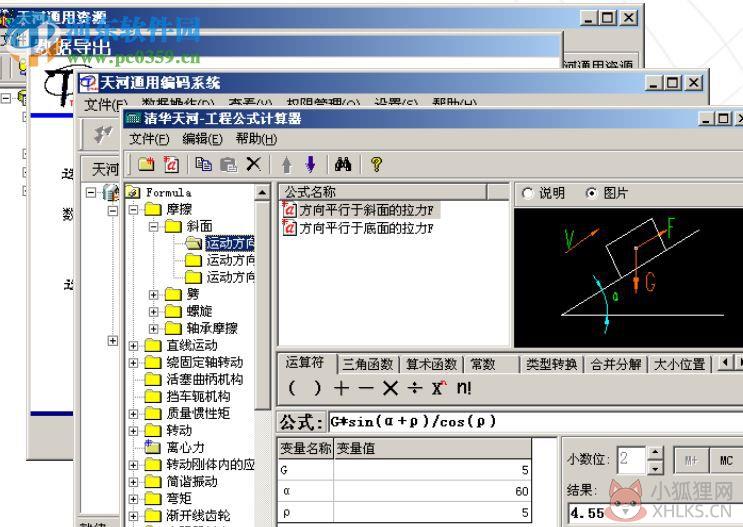The width and height of the screenshot is (743, 527).
Task: Expand the 绕固定轴转动 folder
Action: point(133,363)
